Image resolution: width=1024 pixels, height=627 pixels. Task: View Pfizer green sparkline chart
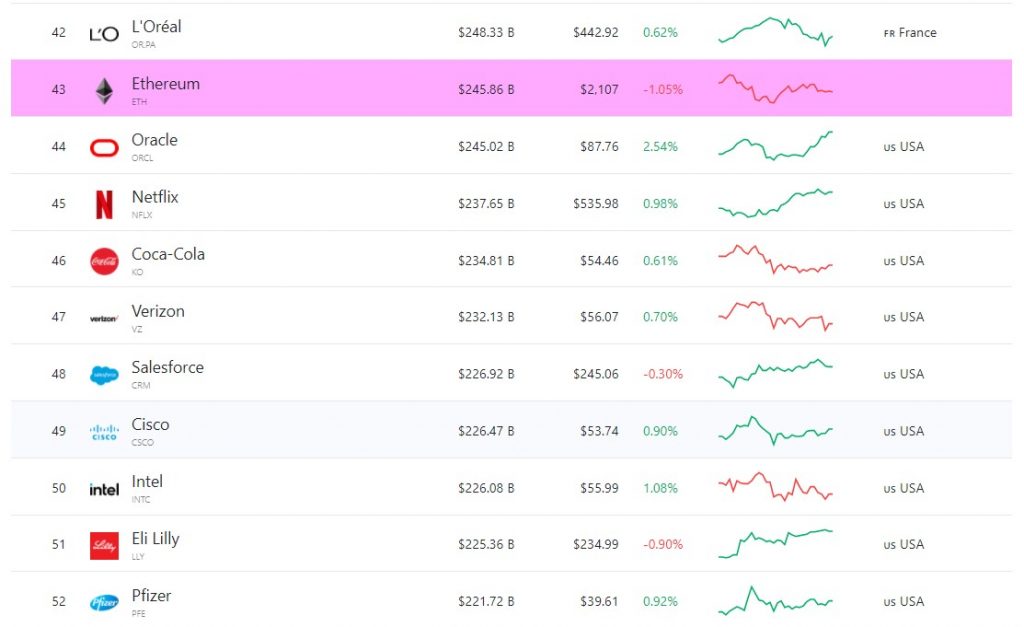tap(775, 601)
